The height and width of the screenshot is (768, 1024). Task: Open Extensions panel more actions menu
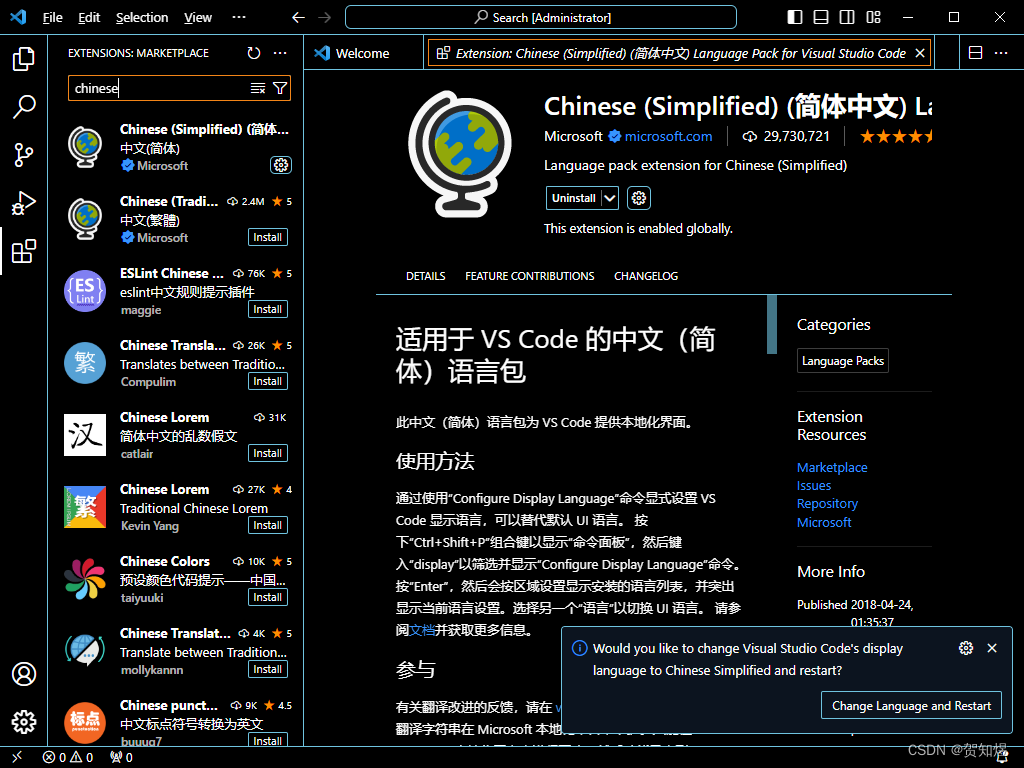pos(280,53)
